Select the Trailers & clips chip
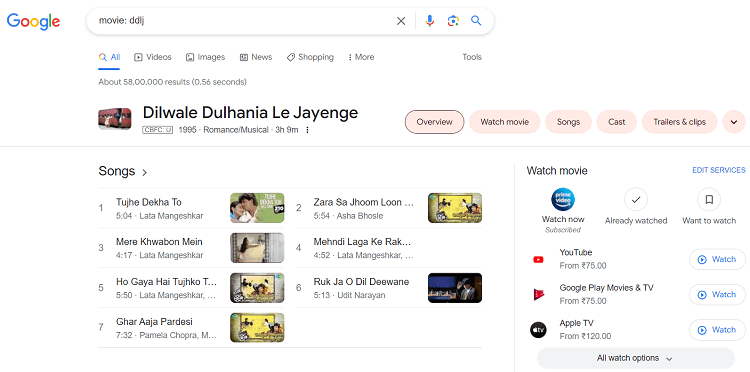This screenshot has height=372, width=750. pos(680,122)
